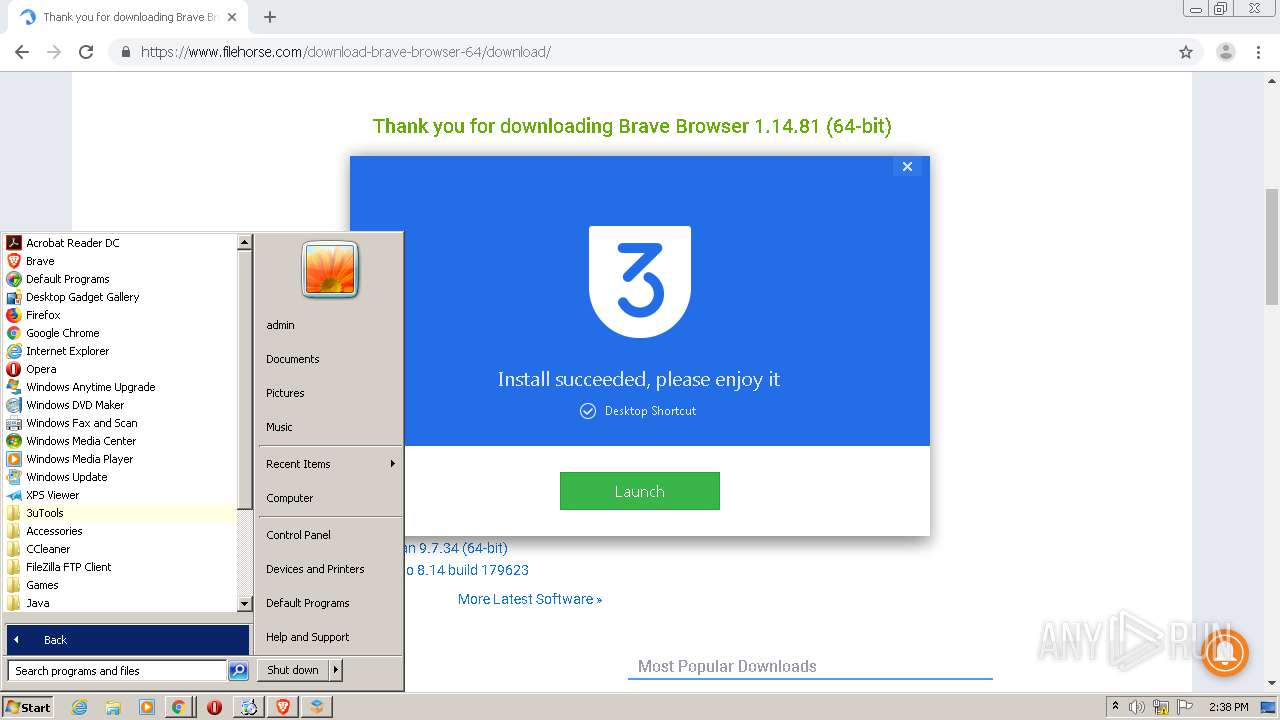Click the Start menu search magnifier button

click(x=238, y=671)
